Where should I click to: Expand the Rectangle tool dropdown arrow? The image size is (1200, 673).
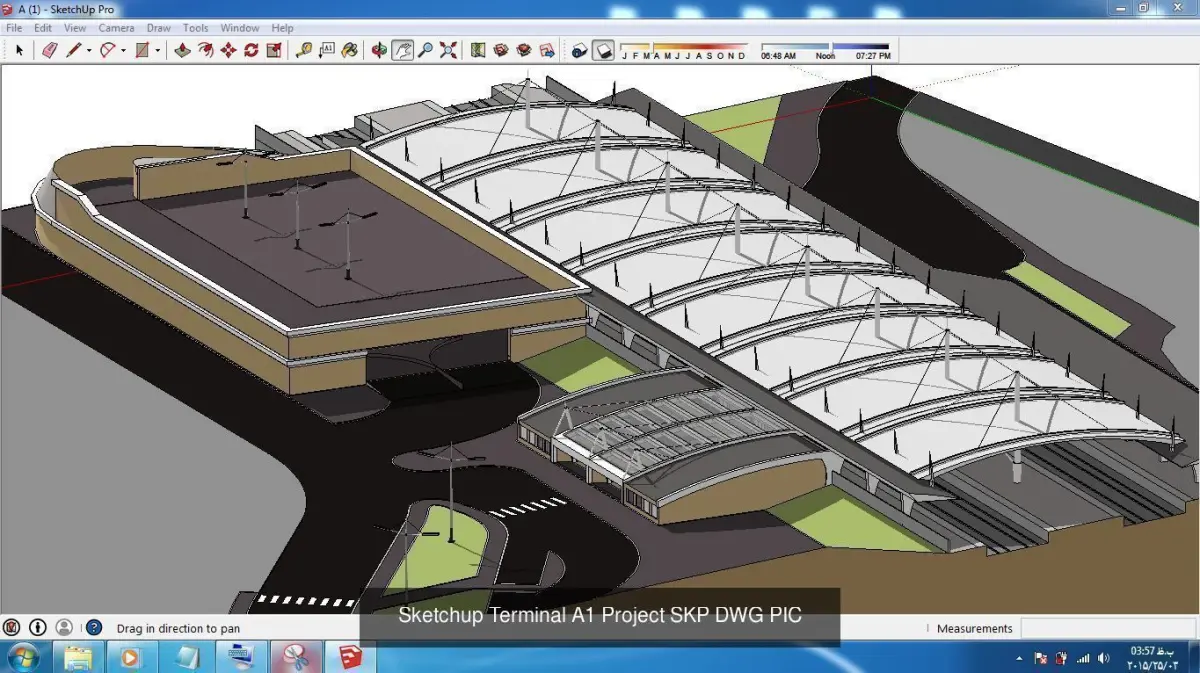(157, 50)
